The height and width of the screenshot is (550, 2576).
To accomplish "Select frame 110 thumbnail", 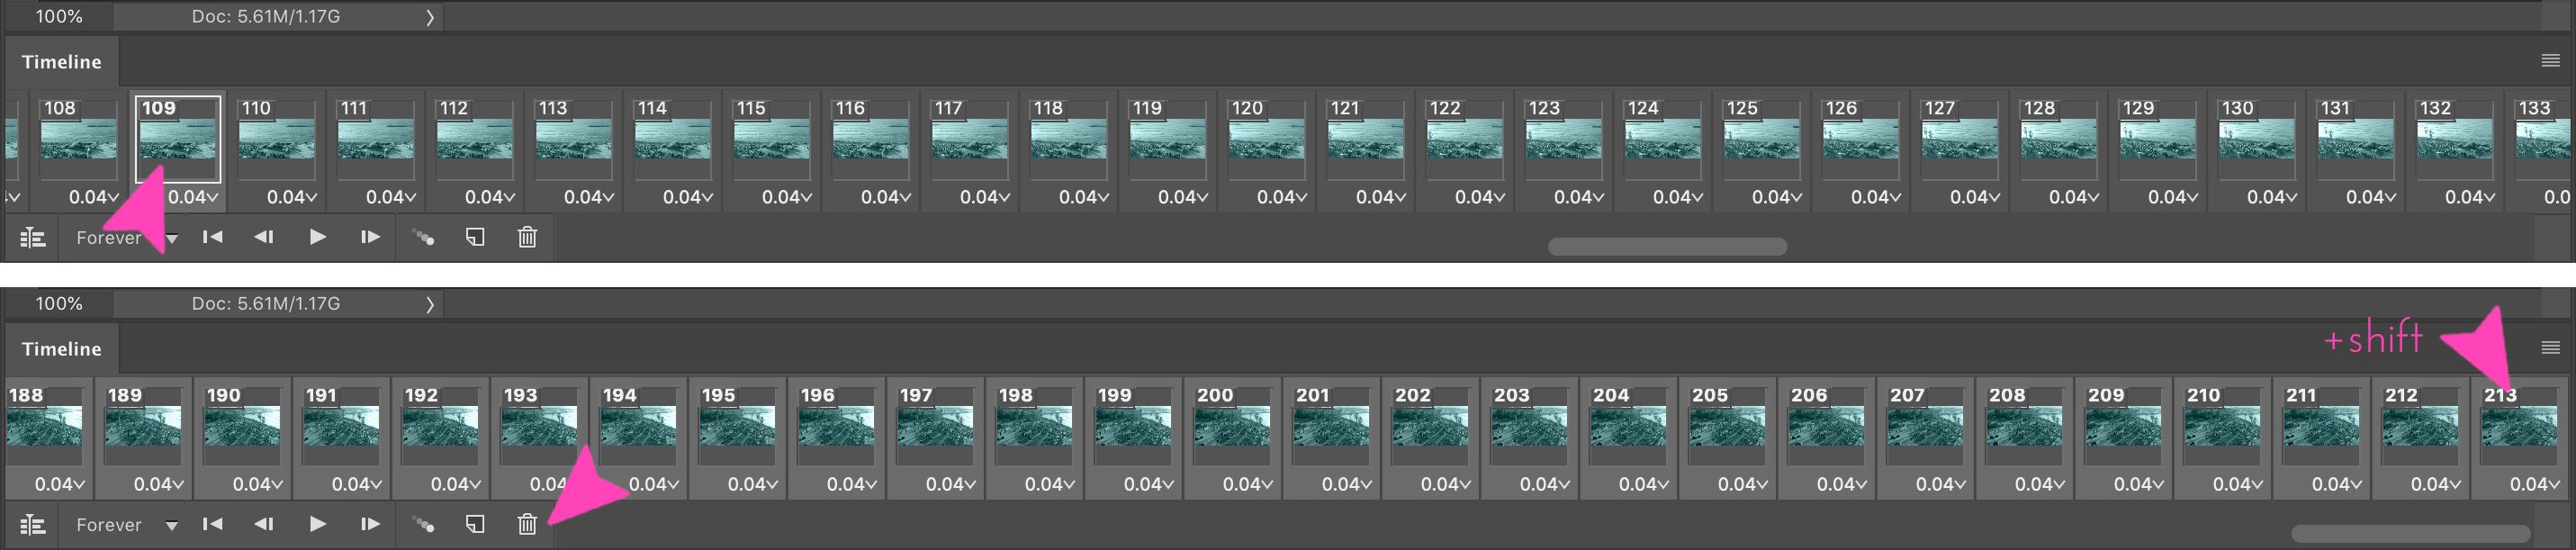I will (277, 139).
